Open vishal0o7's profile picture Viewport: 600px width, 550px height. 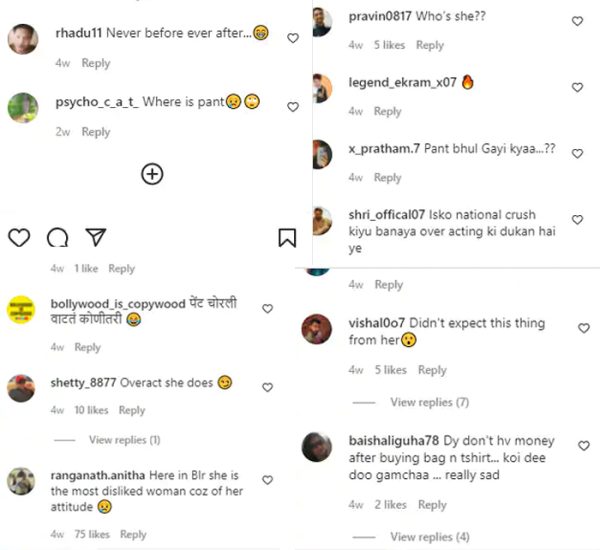pyautogui.click(x=316, y=329)
